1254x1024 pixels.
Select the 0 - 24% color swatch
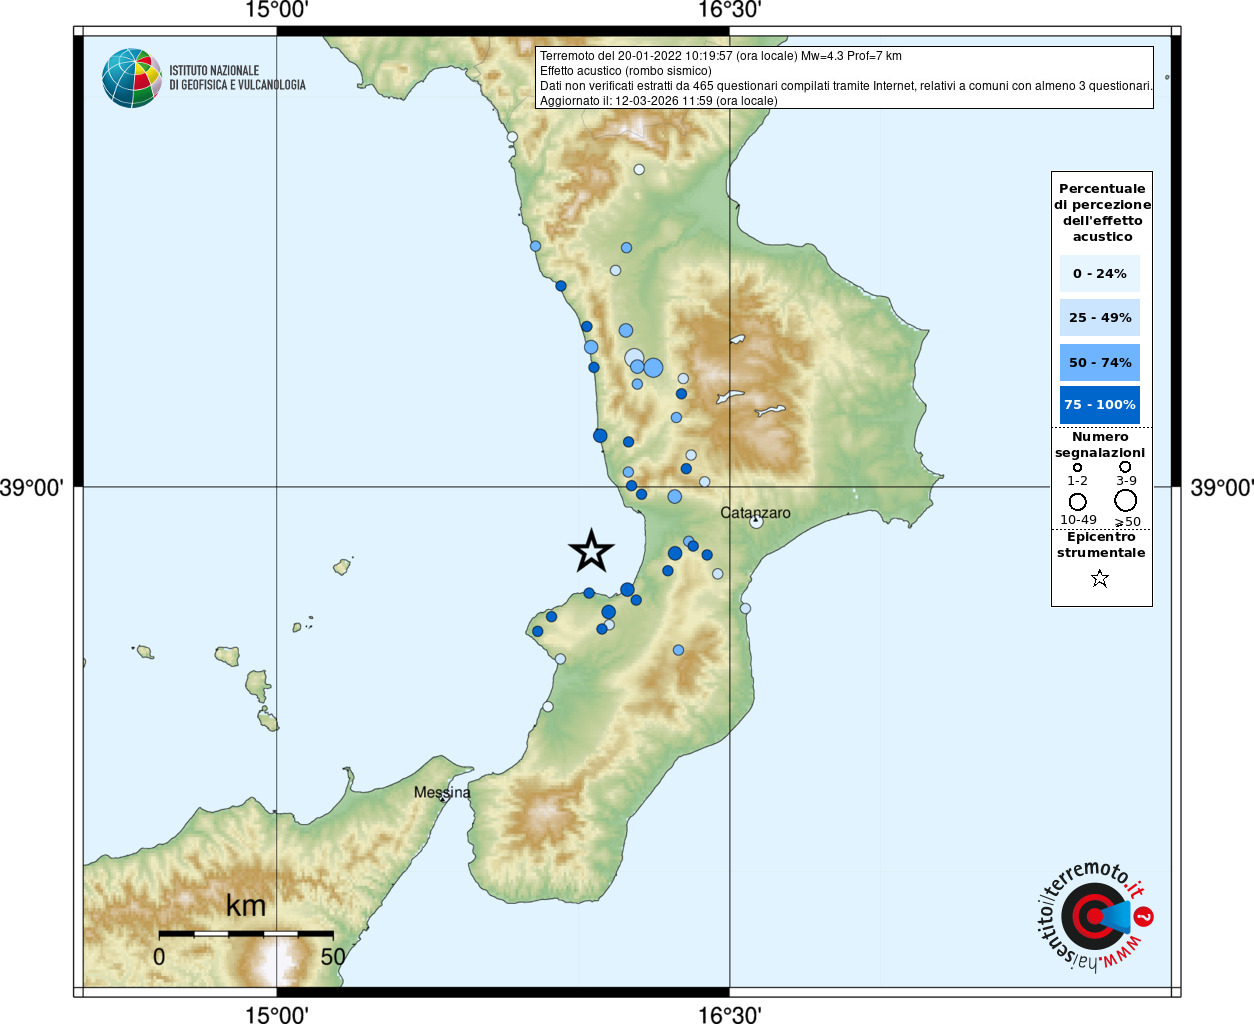coord(1100,273)
